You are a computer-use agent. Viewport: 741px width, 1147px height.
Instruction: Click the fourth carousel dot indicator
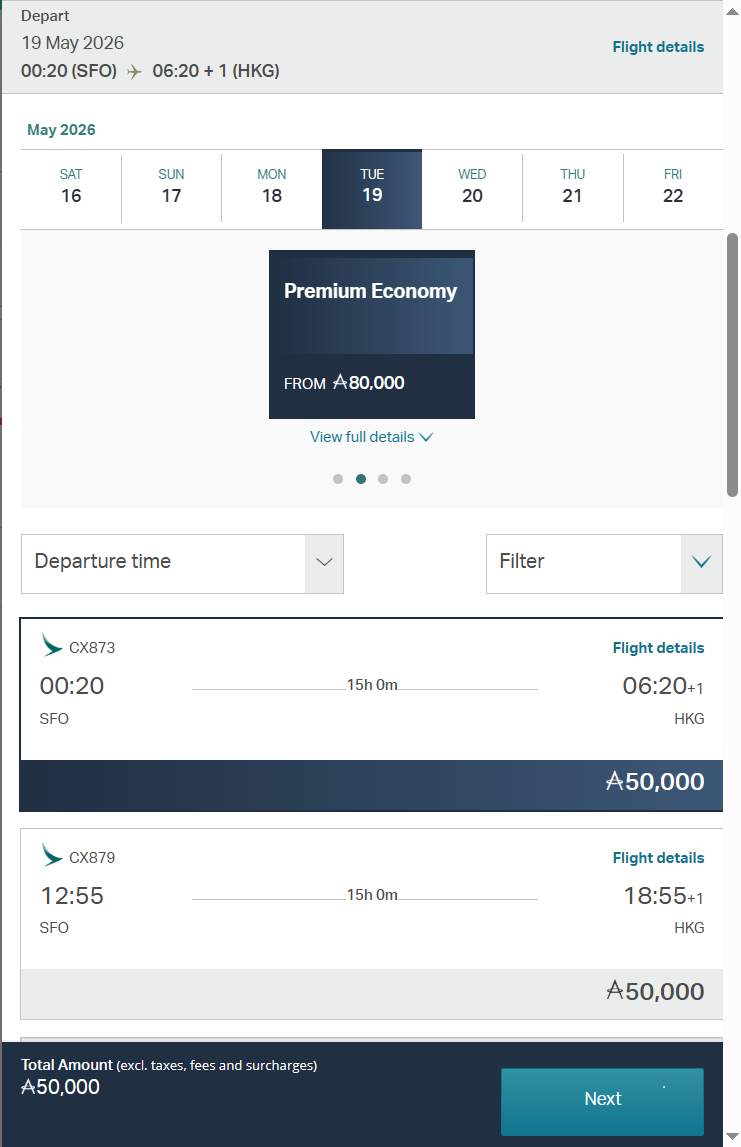[406, 479]
